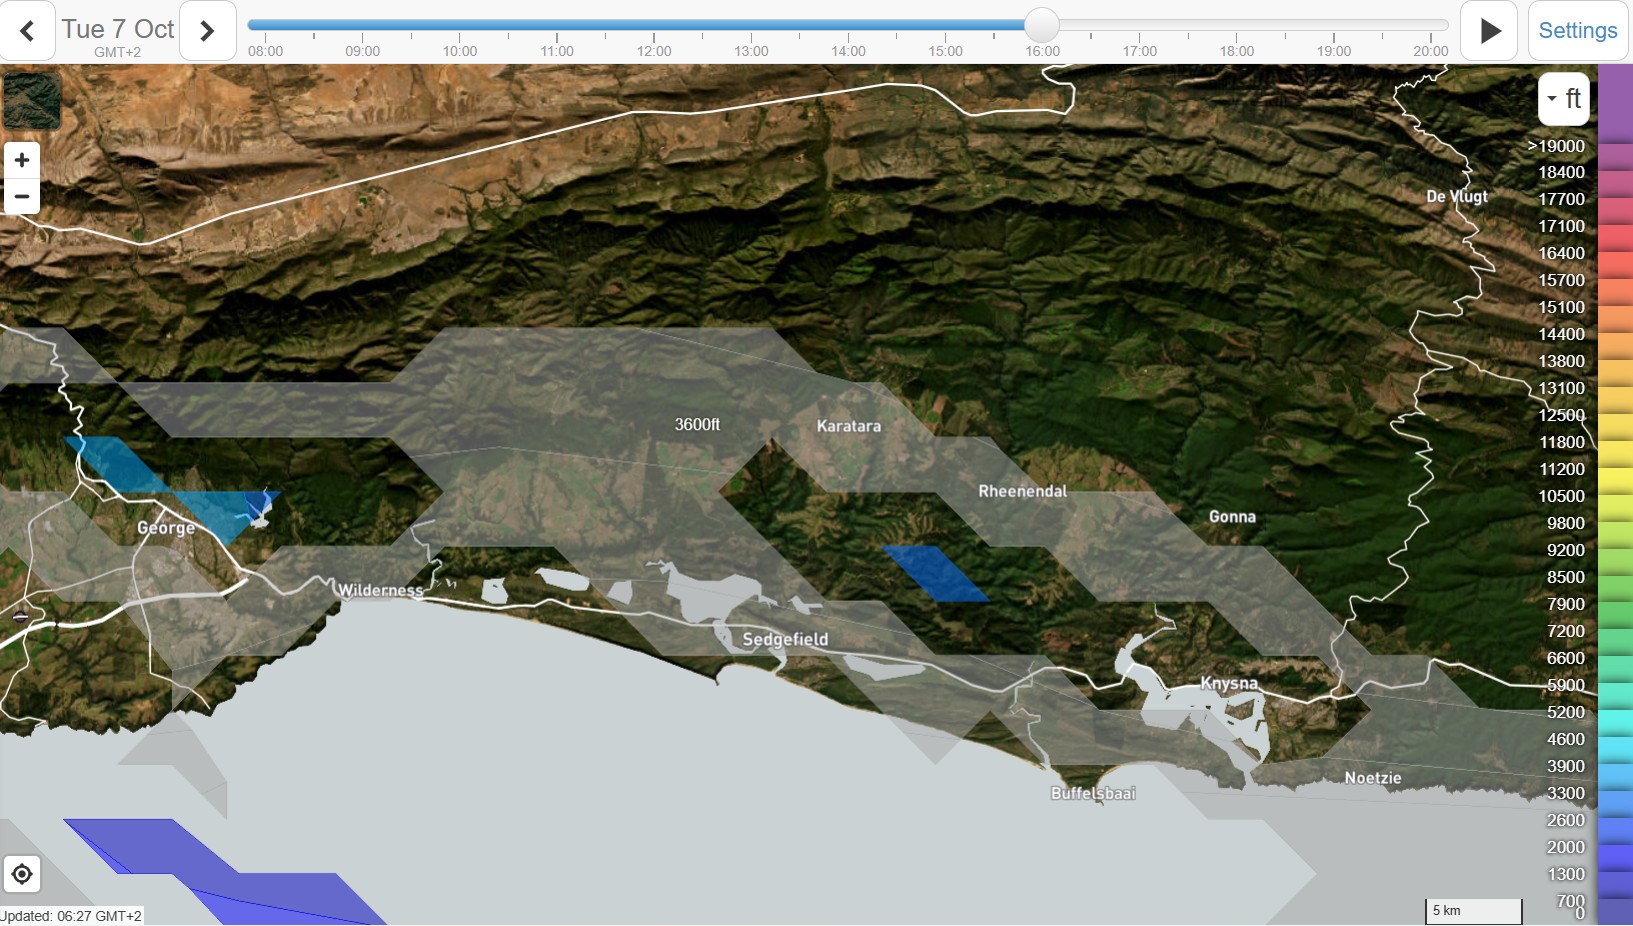Advance to the next day arrow
This screenshot has width=1633, height=926.
(x=207, y=31)
